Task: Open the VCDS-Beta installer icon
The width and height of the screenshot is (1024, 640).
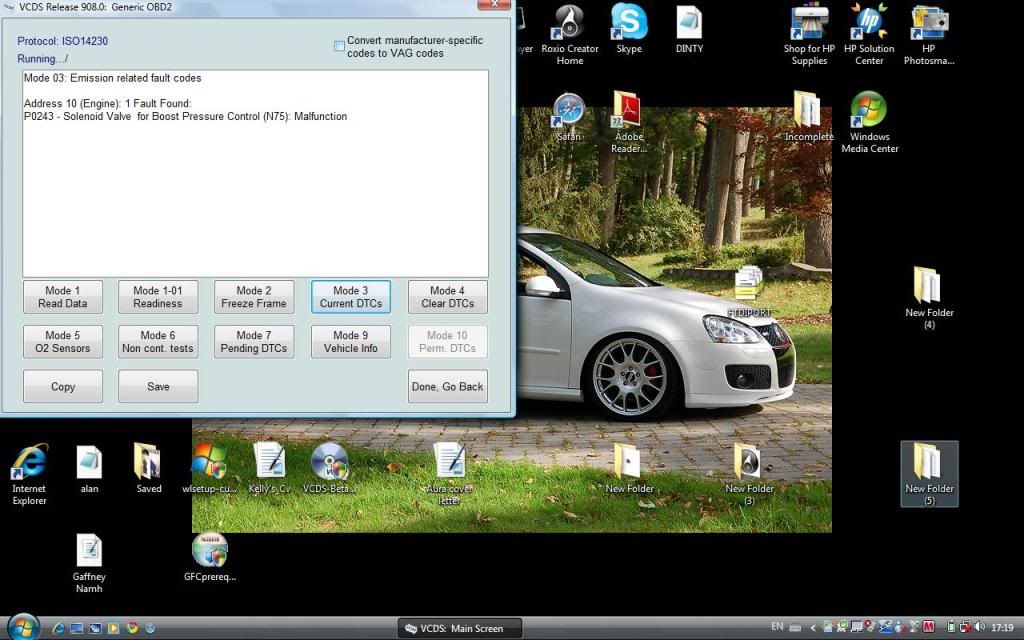Action: pos(329,468)
